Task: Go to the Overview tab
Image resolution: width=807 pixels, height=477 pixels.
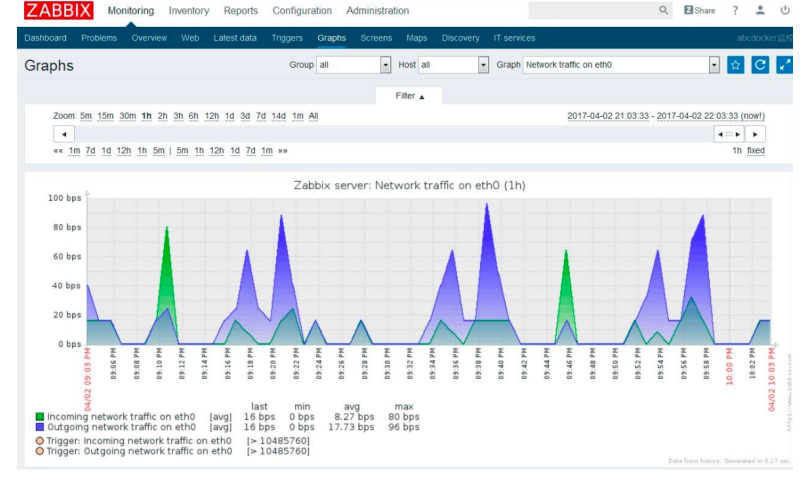Action: (149, 38)
